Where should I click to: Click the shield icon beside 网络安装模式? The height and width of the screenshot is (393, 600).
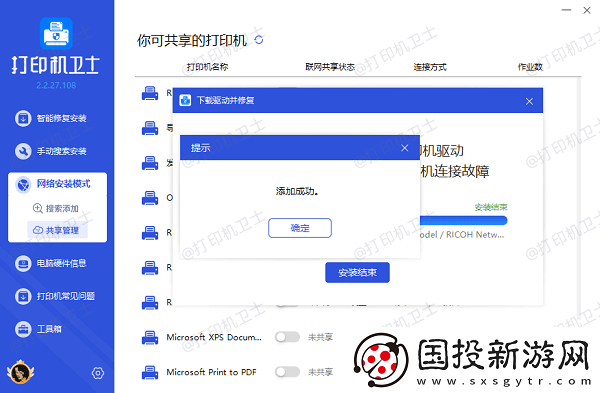click(x=23, y=184)
